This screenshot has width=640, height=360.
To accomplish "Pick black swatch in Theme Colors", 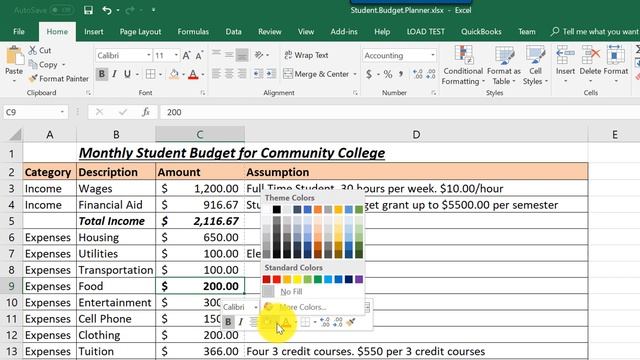I will 277,209.
